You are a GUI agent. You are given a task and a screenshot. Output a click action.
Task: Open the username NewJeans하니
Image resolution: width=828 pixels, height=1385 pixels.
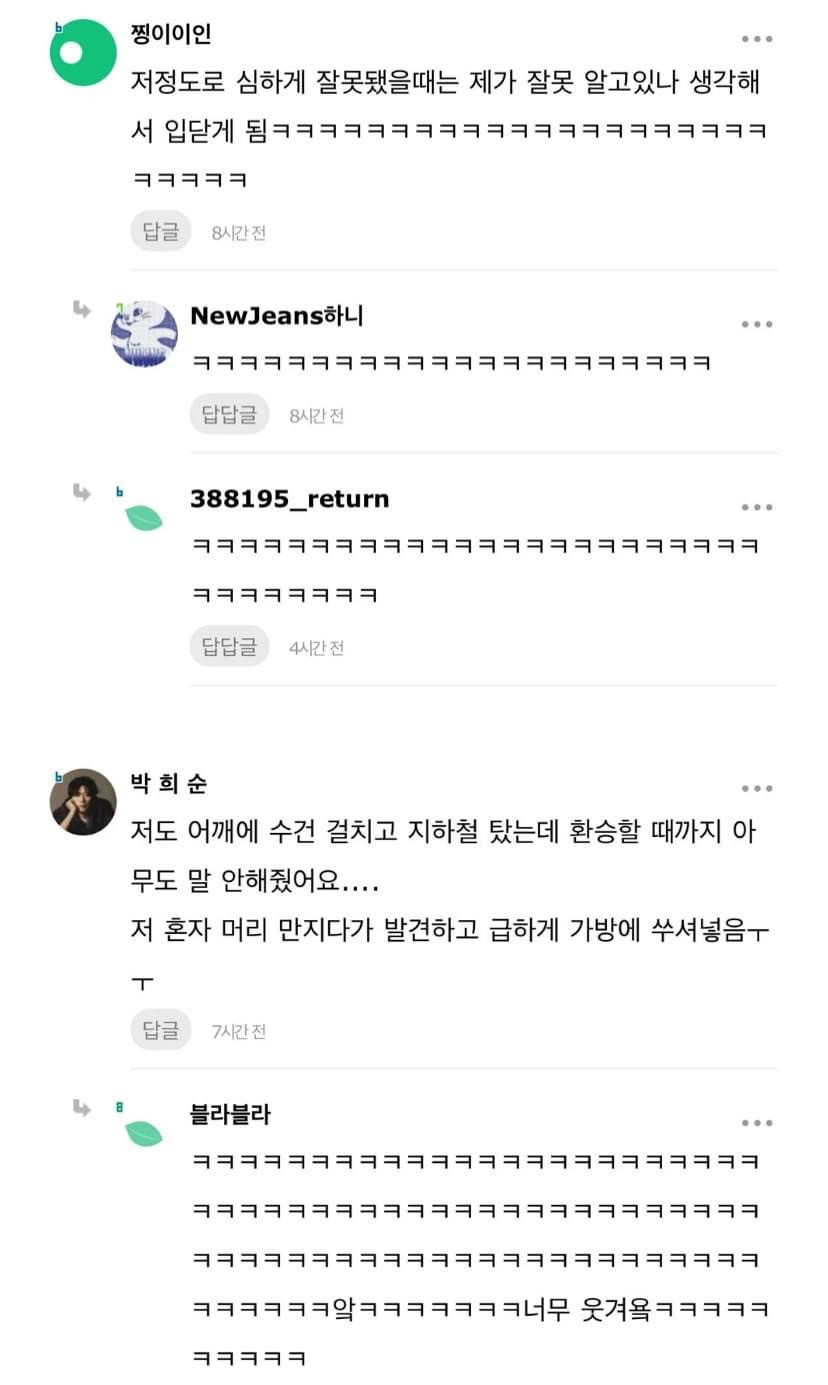(276, 316)
